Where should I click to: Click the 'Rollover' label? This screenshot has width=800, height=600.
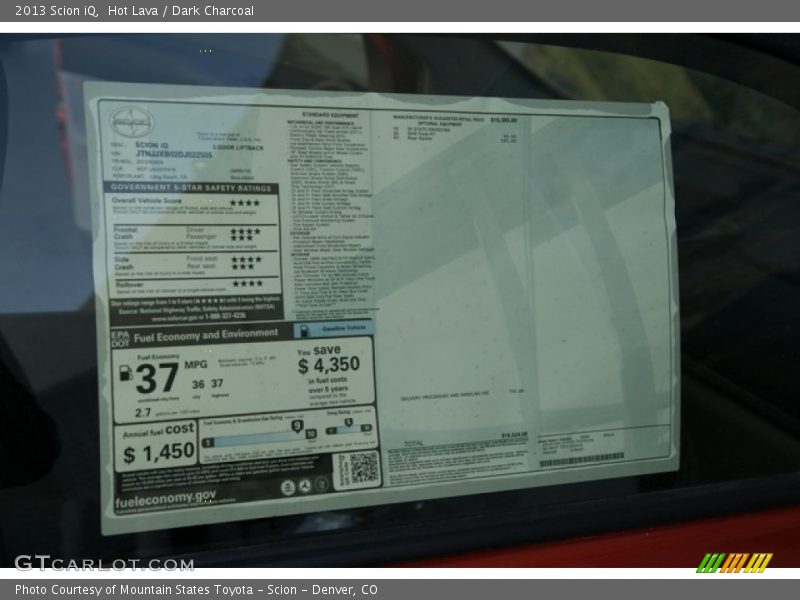click(x=129, y=285)
